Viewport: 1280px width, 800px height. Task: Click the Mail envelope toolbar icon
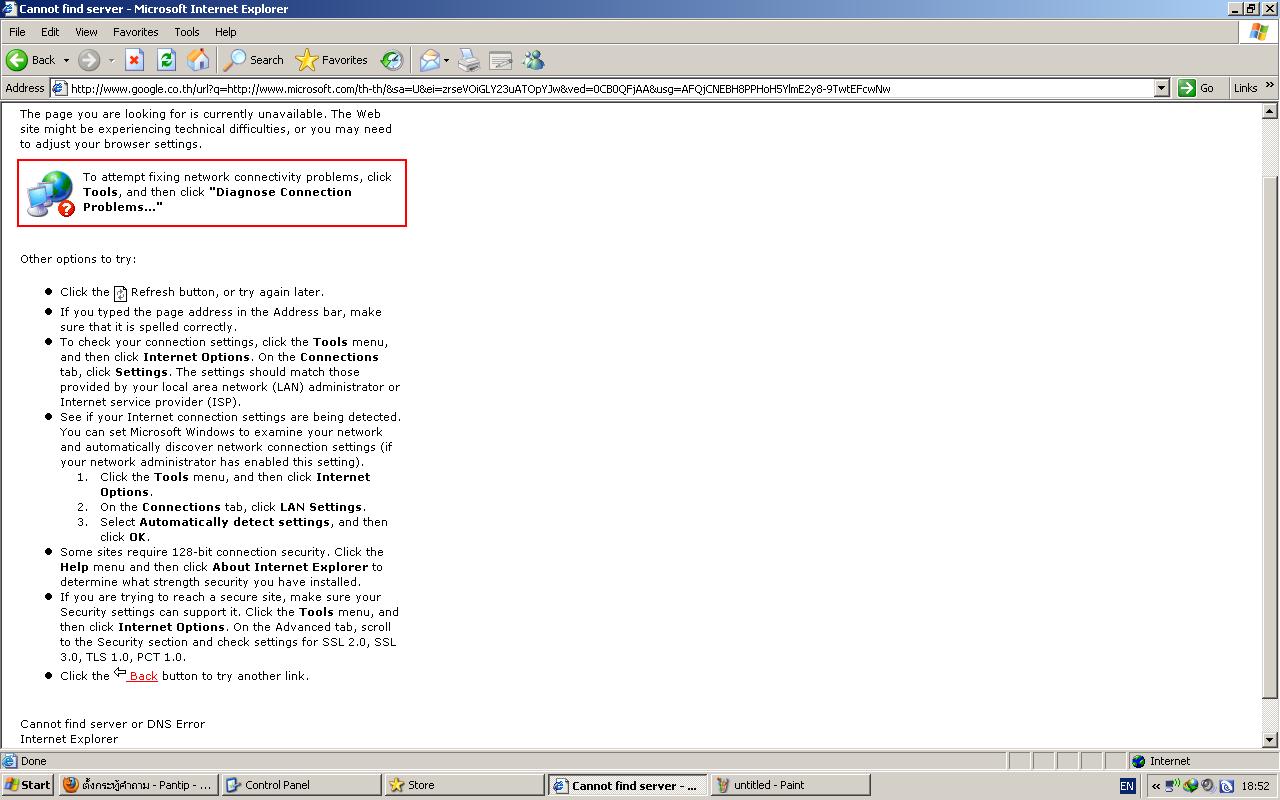pos(429,60)
